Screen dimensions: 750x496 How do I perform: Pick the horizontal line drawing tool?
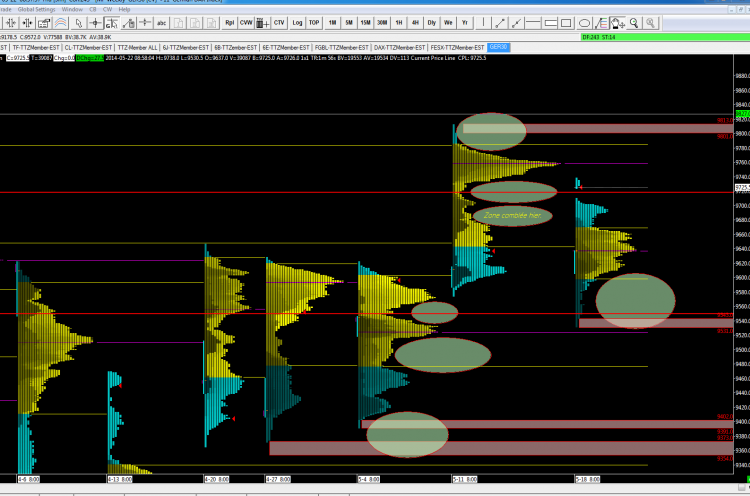(x=533, y=23)
